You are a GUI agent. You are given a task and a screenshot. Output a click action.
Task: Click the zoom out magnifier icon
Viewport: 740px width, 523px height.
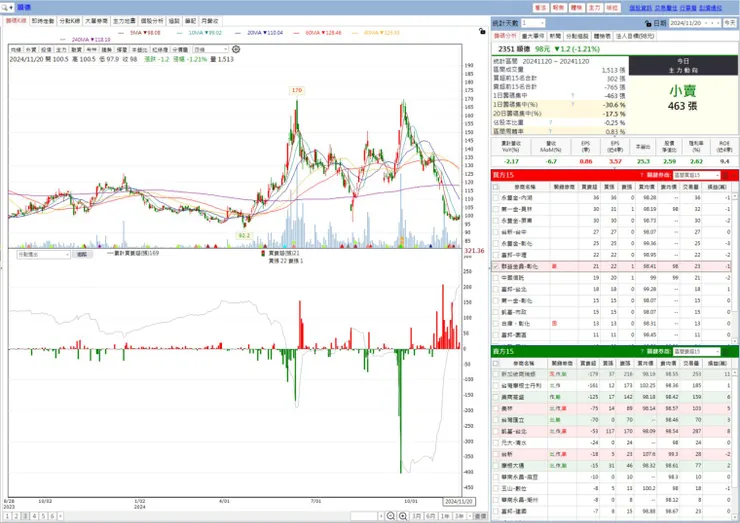coord(391,516)
